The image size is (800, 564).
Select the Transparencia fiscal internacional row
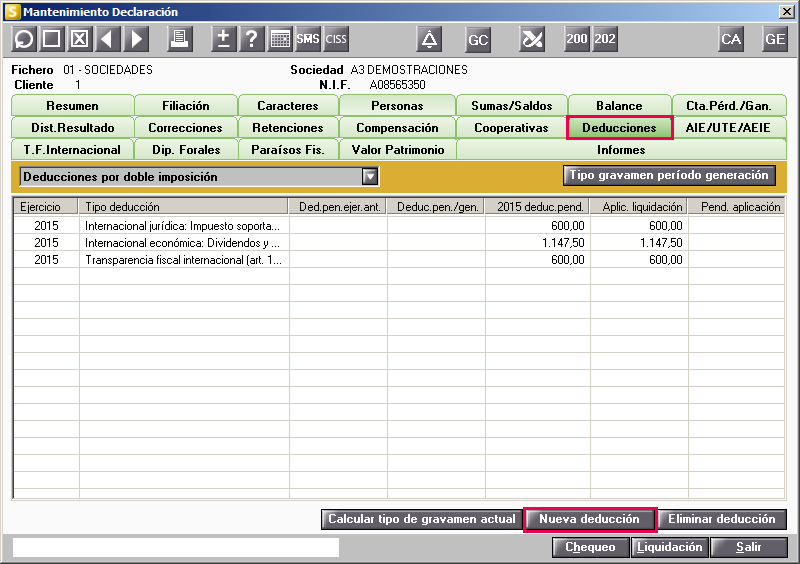[x=399, y=260]
